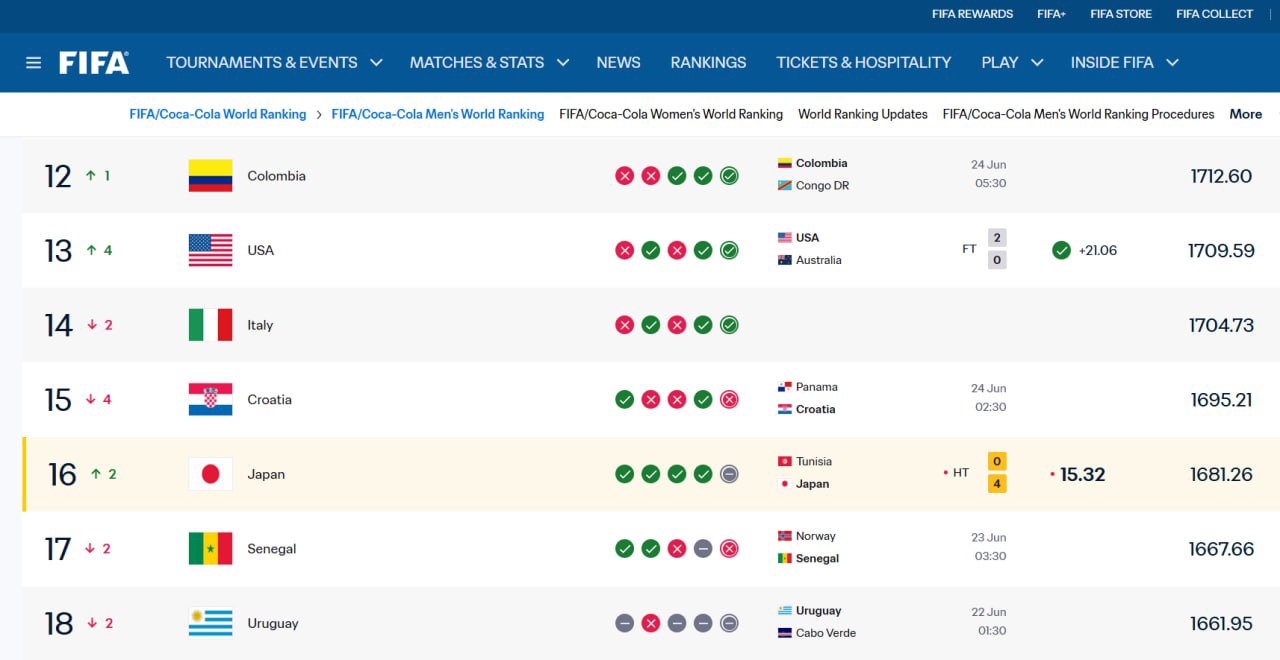Click USA full-time score 2
This screenshot has width=1280, height=660.
(x=996, y=238)
